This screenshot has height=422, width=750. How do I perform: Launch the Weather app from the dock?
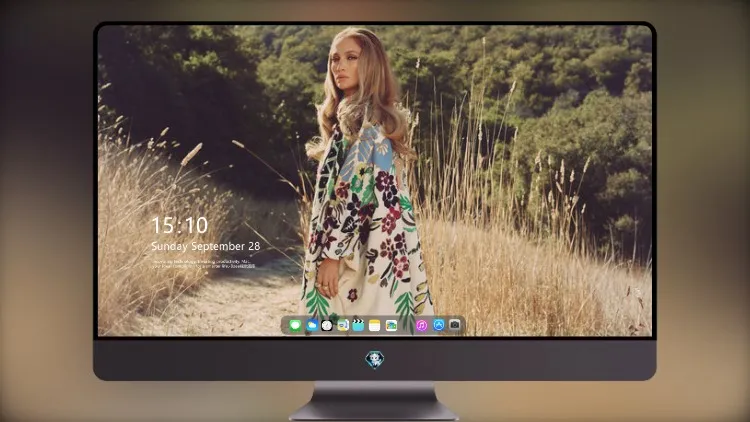[312, 326]
